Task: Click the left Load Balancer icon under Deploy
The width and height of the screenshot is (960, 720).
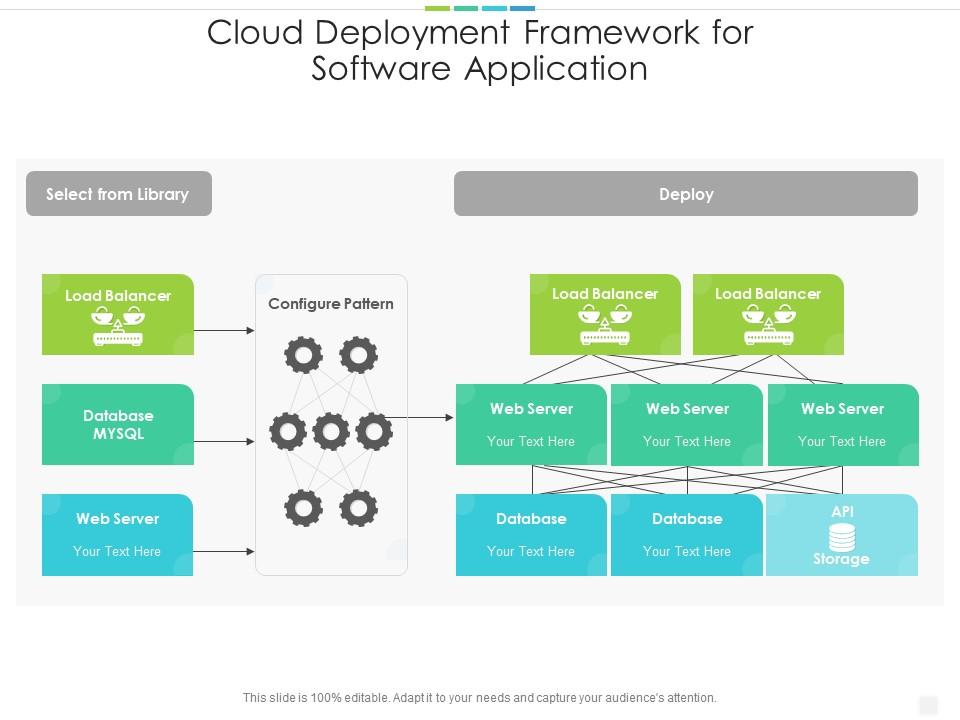Action: 605,325
